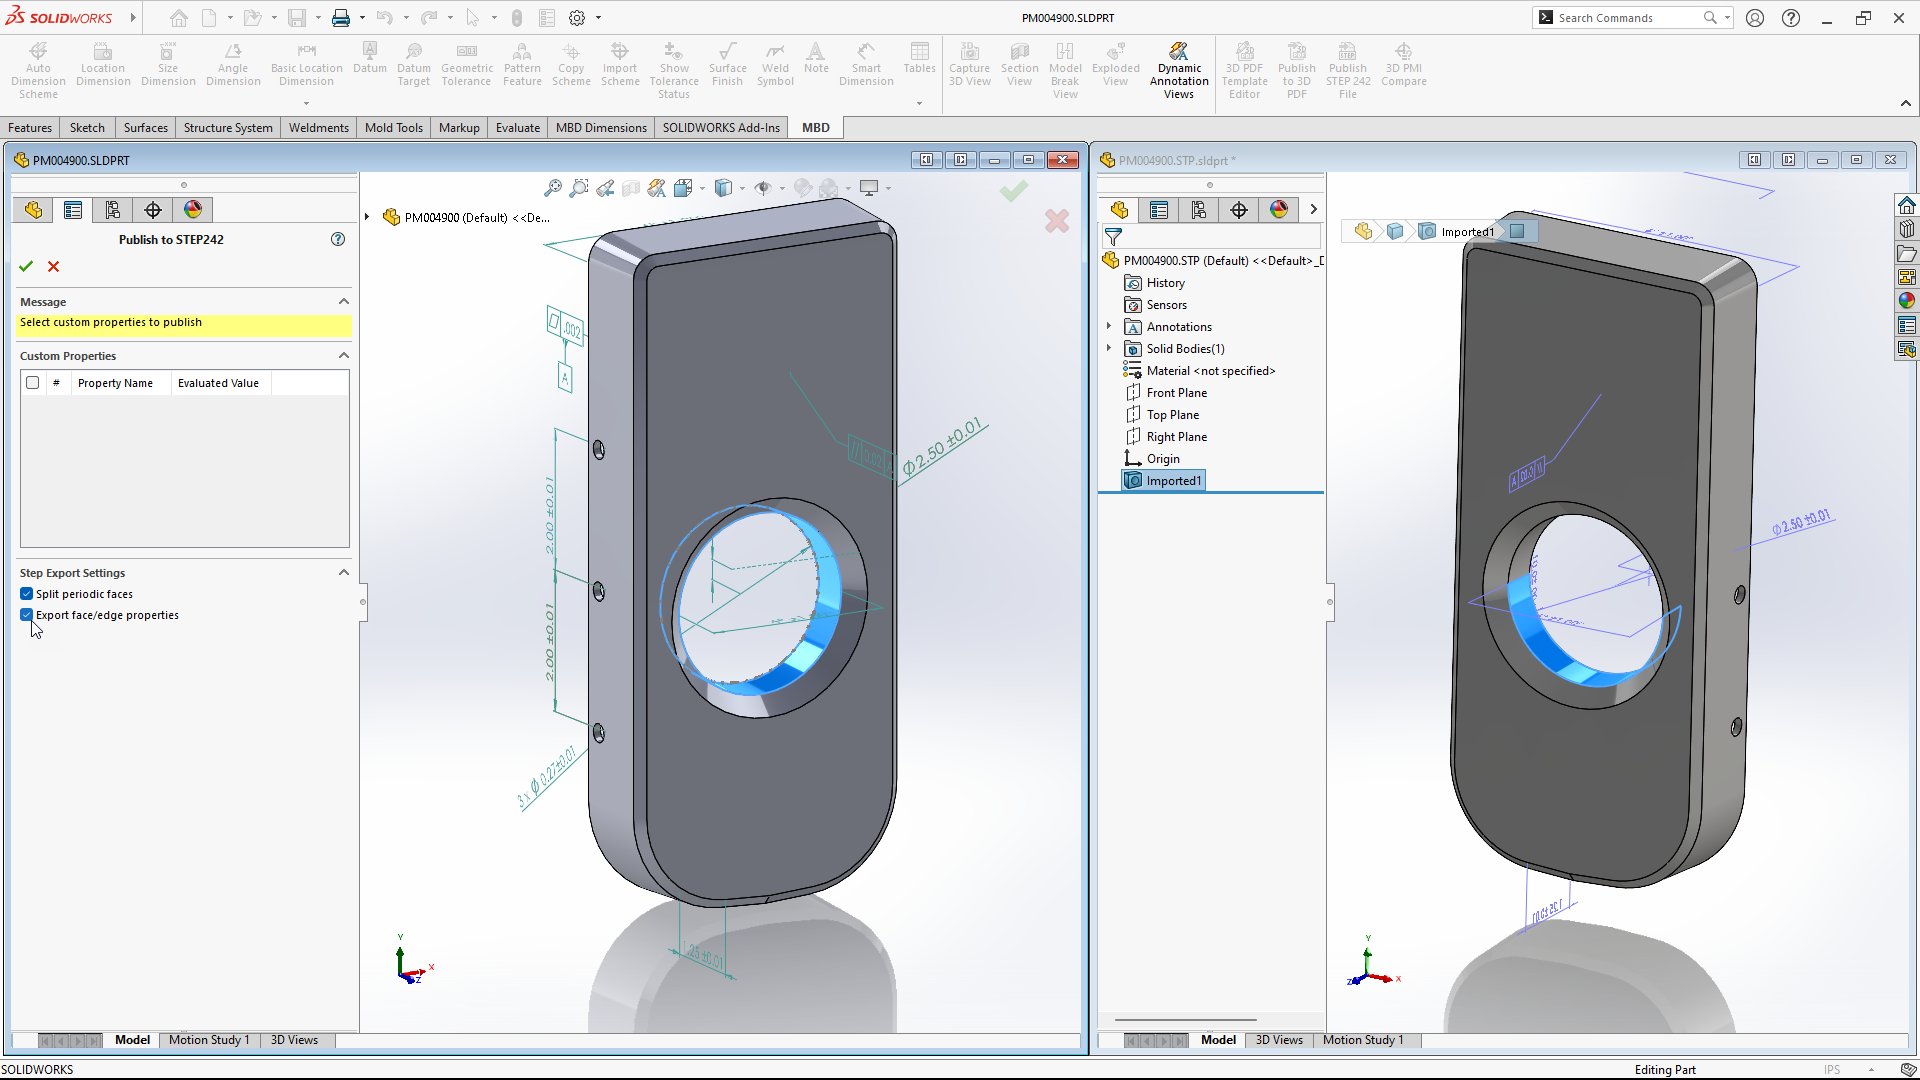Toggle the Split periodic faces checkbox
Screen dimensions: 1920x1080
pos(26,593)
